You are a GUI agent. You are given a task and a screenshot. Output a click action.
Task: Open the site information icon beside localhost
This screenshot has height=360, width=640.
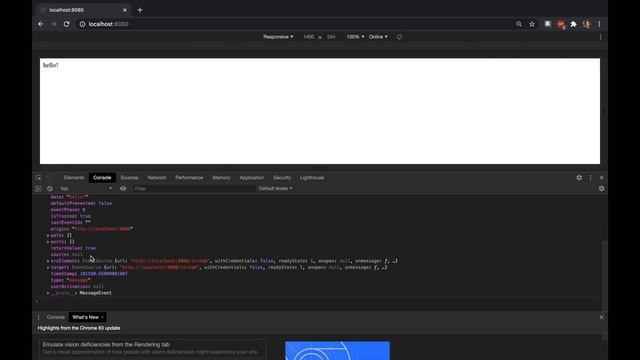82,24
